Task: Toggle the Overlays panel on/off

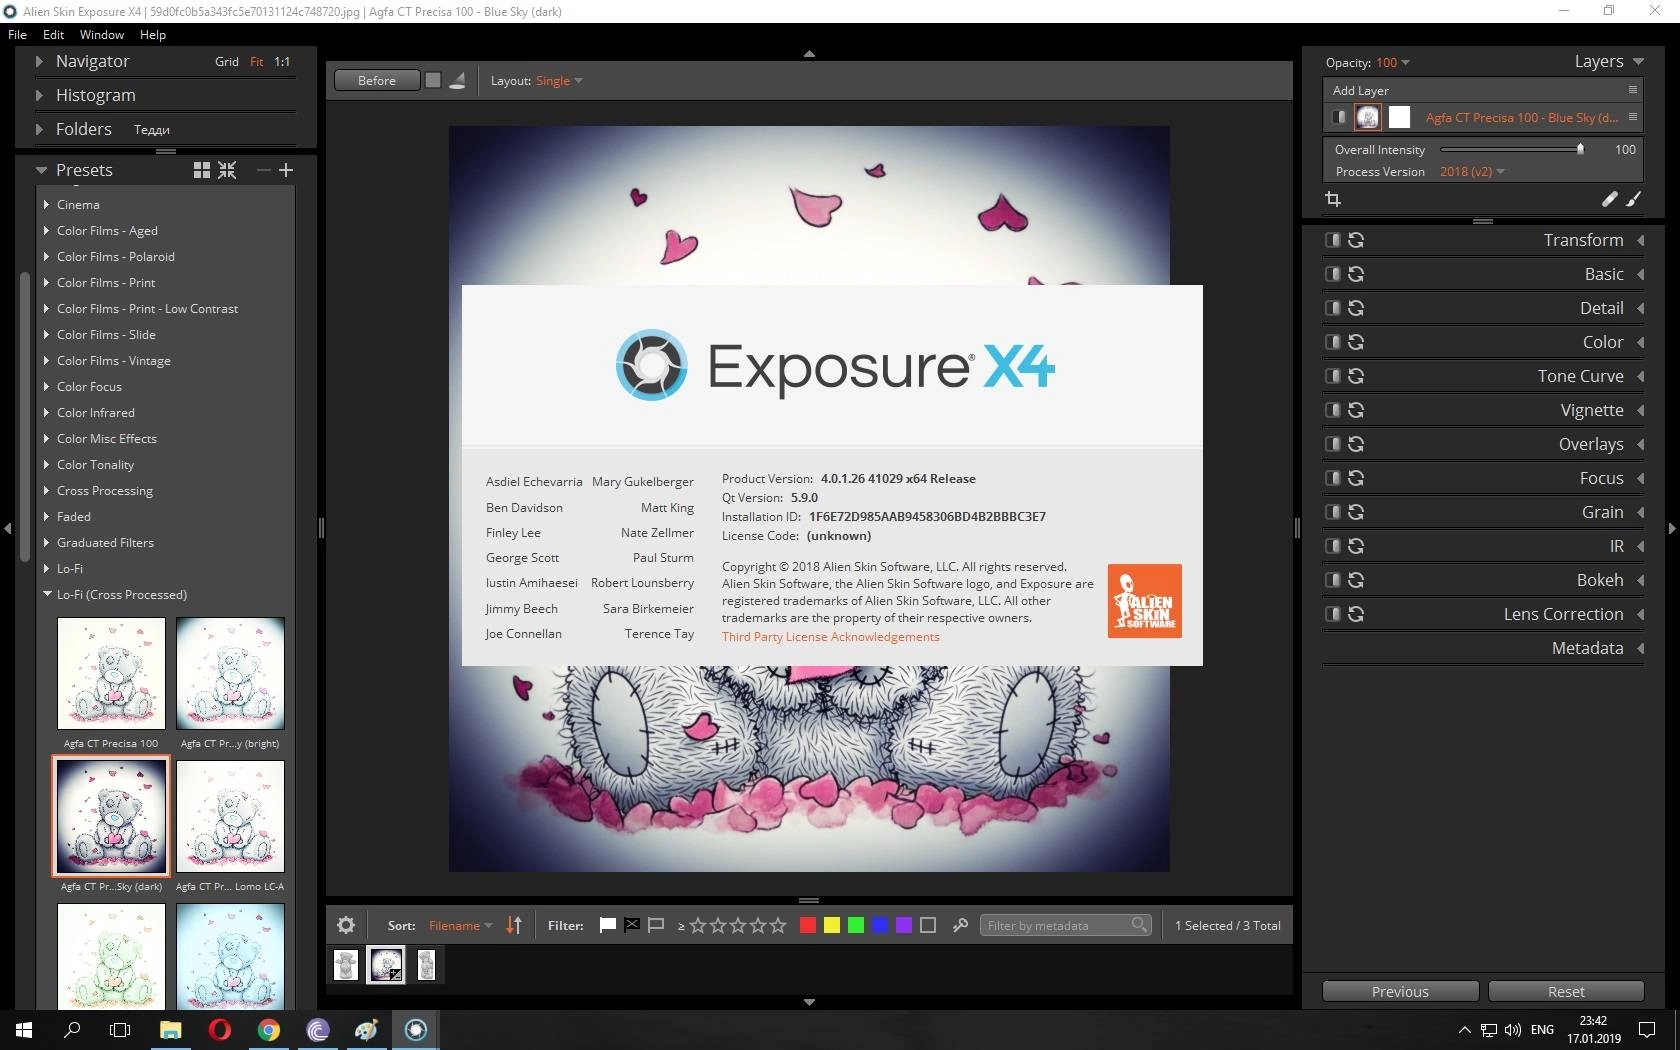Action: pos(1332,444)
